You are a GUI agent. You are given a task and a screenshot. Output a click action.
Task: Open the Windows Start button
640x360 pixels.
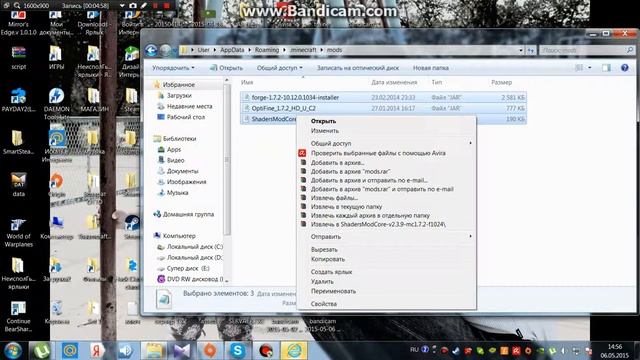coord(13,351)
